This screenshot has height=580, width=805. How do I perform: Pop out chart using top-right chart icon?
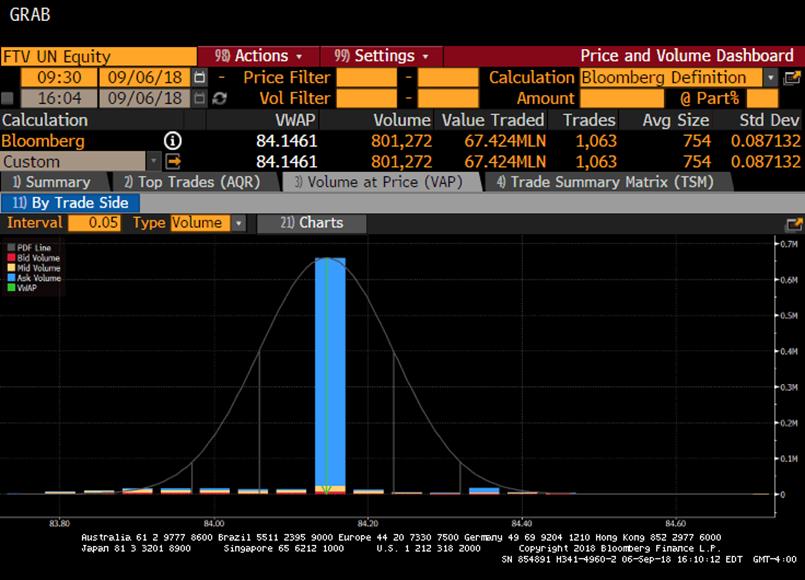(795, 223)
